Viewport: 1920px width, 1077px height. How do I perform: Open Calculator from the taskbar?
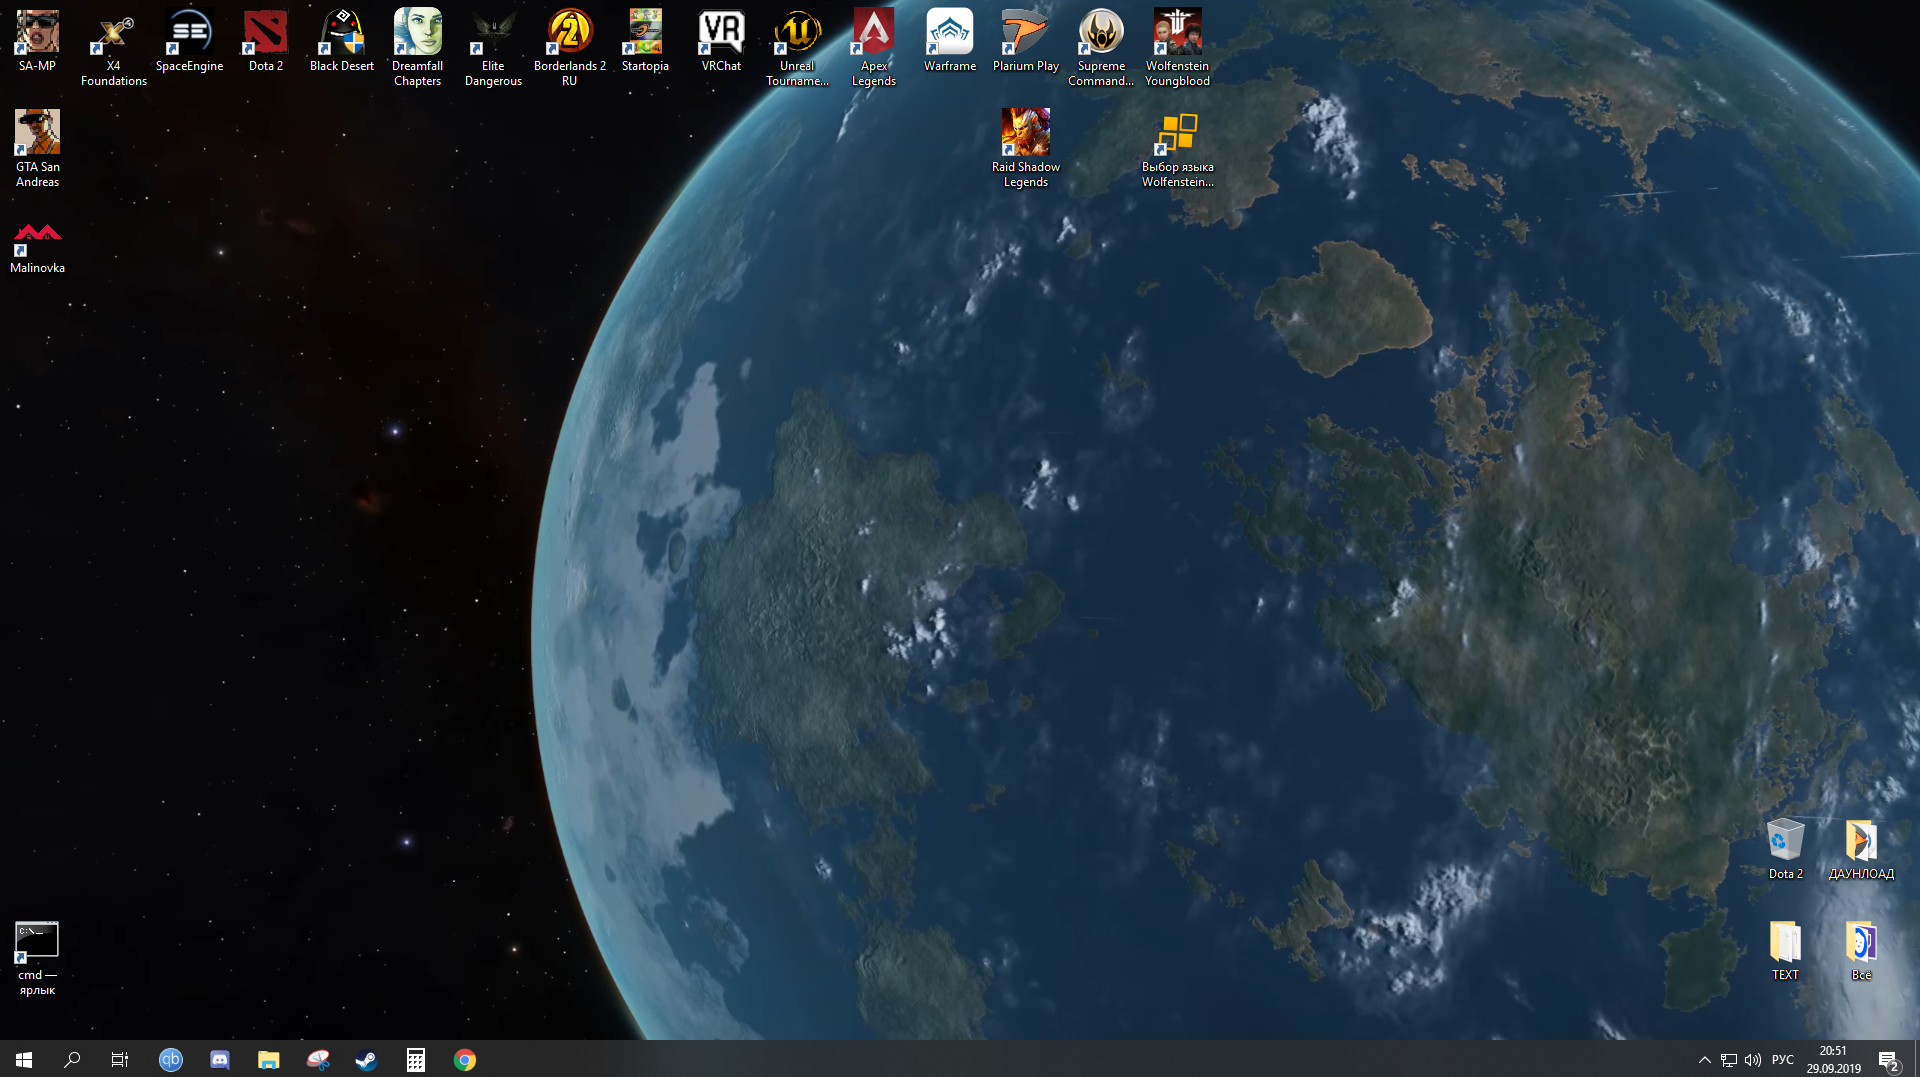pos(416,1059)
